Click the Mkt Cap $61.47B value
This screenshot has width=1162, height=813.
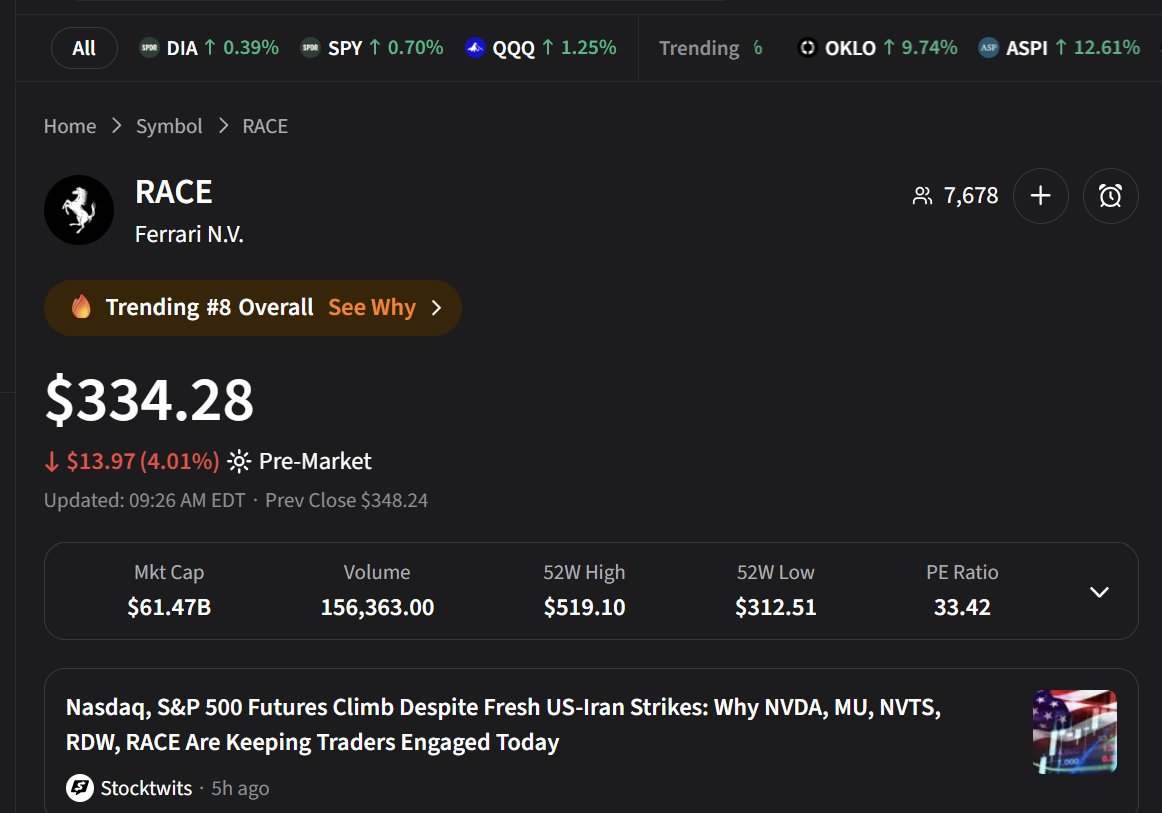pos(169,608)
